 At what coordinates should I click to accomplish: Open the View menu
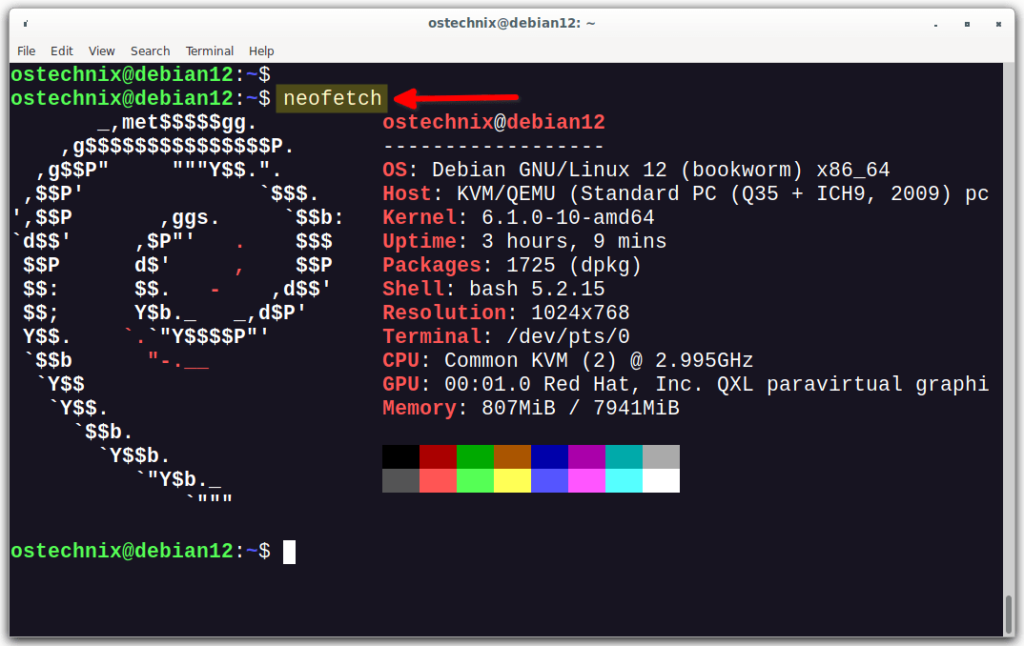(100, 51)
